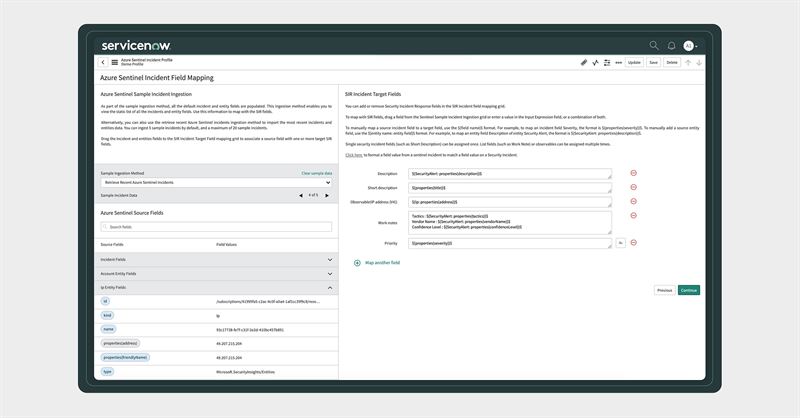Expand the Incident Fields section
Screen dimensions: 800x418
330,259
